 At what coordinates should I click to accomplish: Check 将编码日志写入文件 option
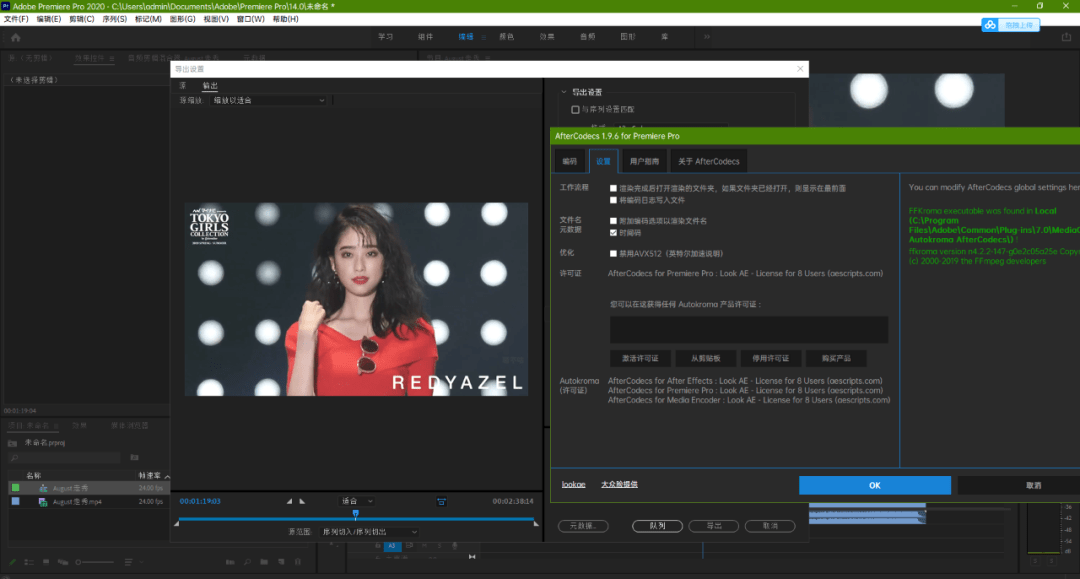pyautogui.click(x=613, y=200)
